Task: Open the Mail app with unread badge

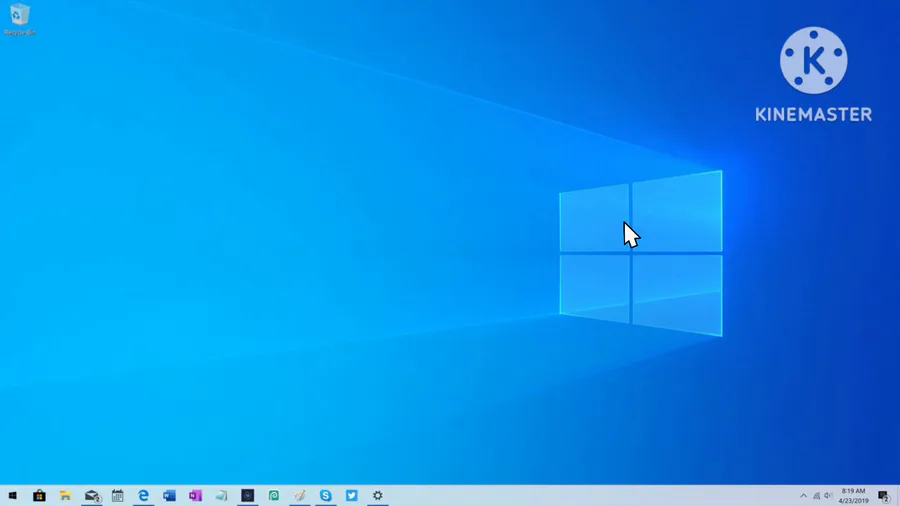Action: pyautogui.click(x=92, y=496)
